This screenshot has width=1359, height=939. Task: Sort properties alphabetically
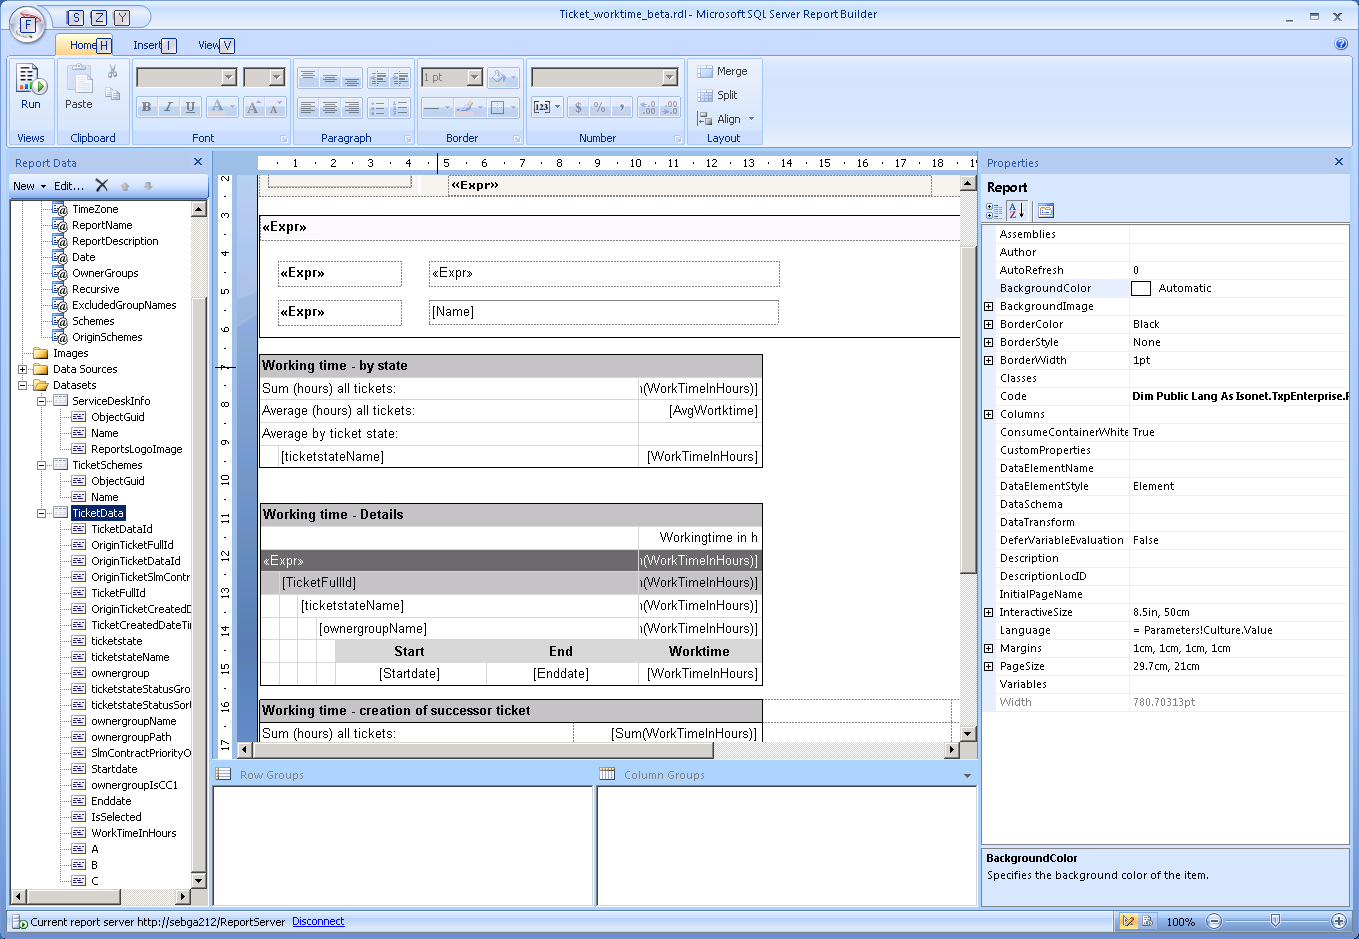1017,210
